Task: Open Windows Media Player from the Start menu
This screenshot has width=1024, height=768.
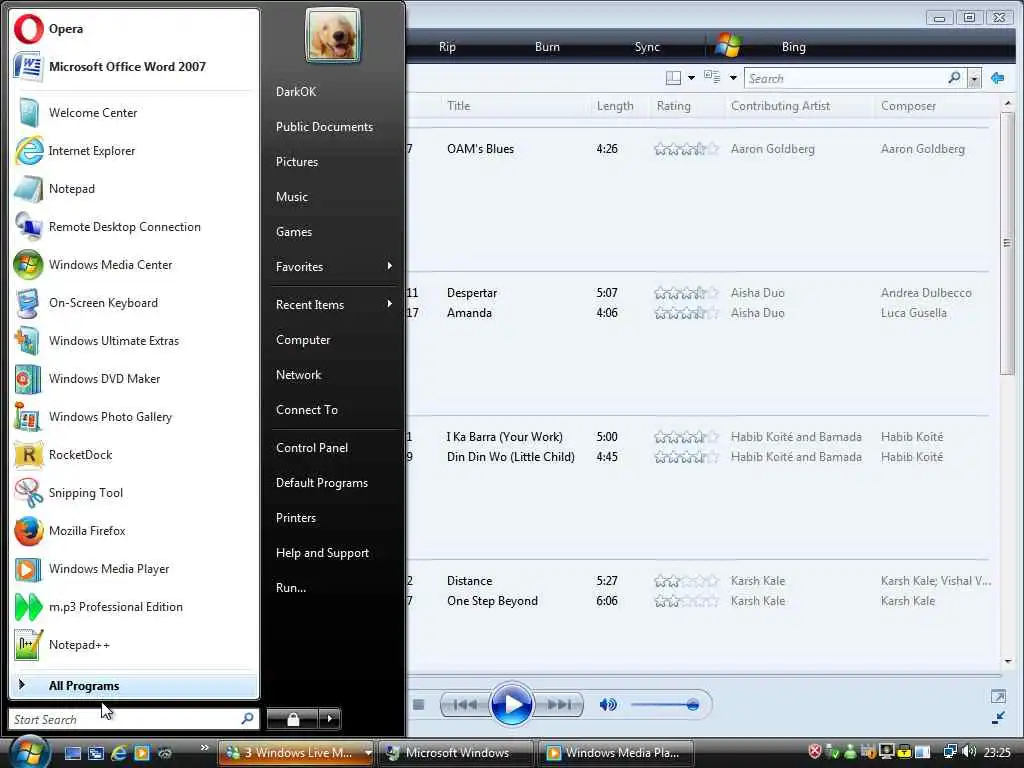Action: coord(134,569)
